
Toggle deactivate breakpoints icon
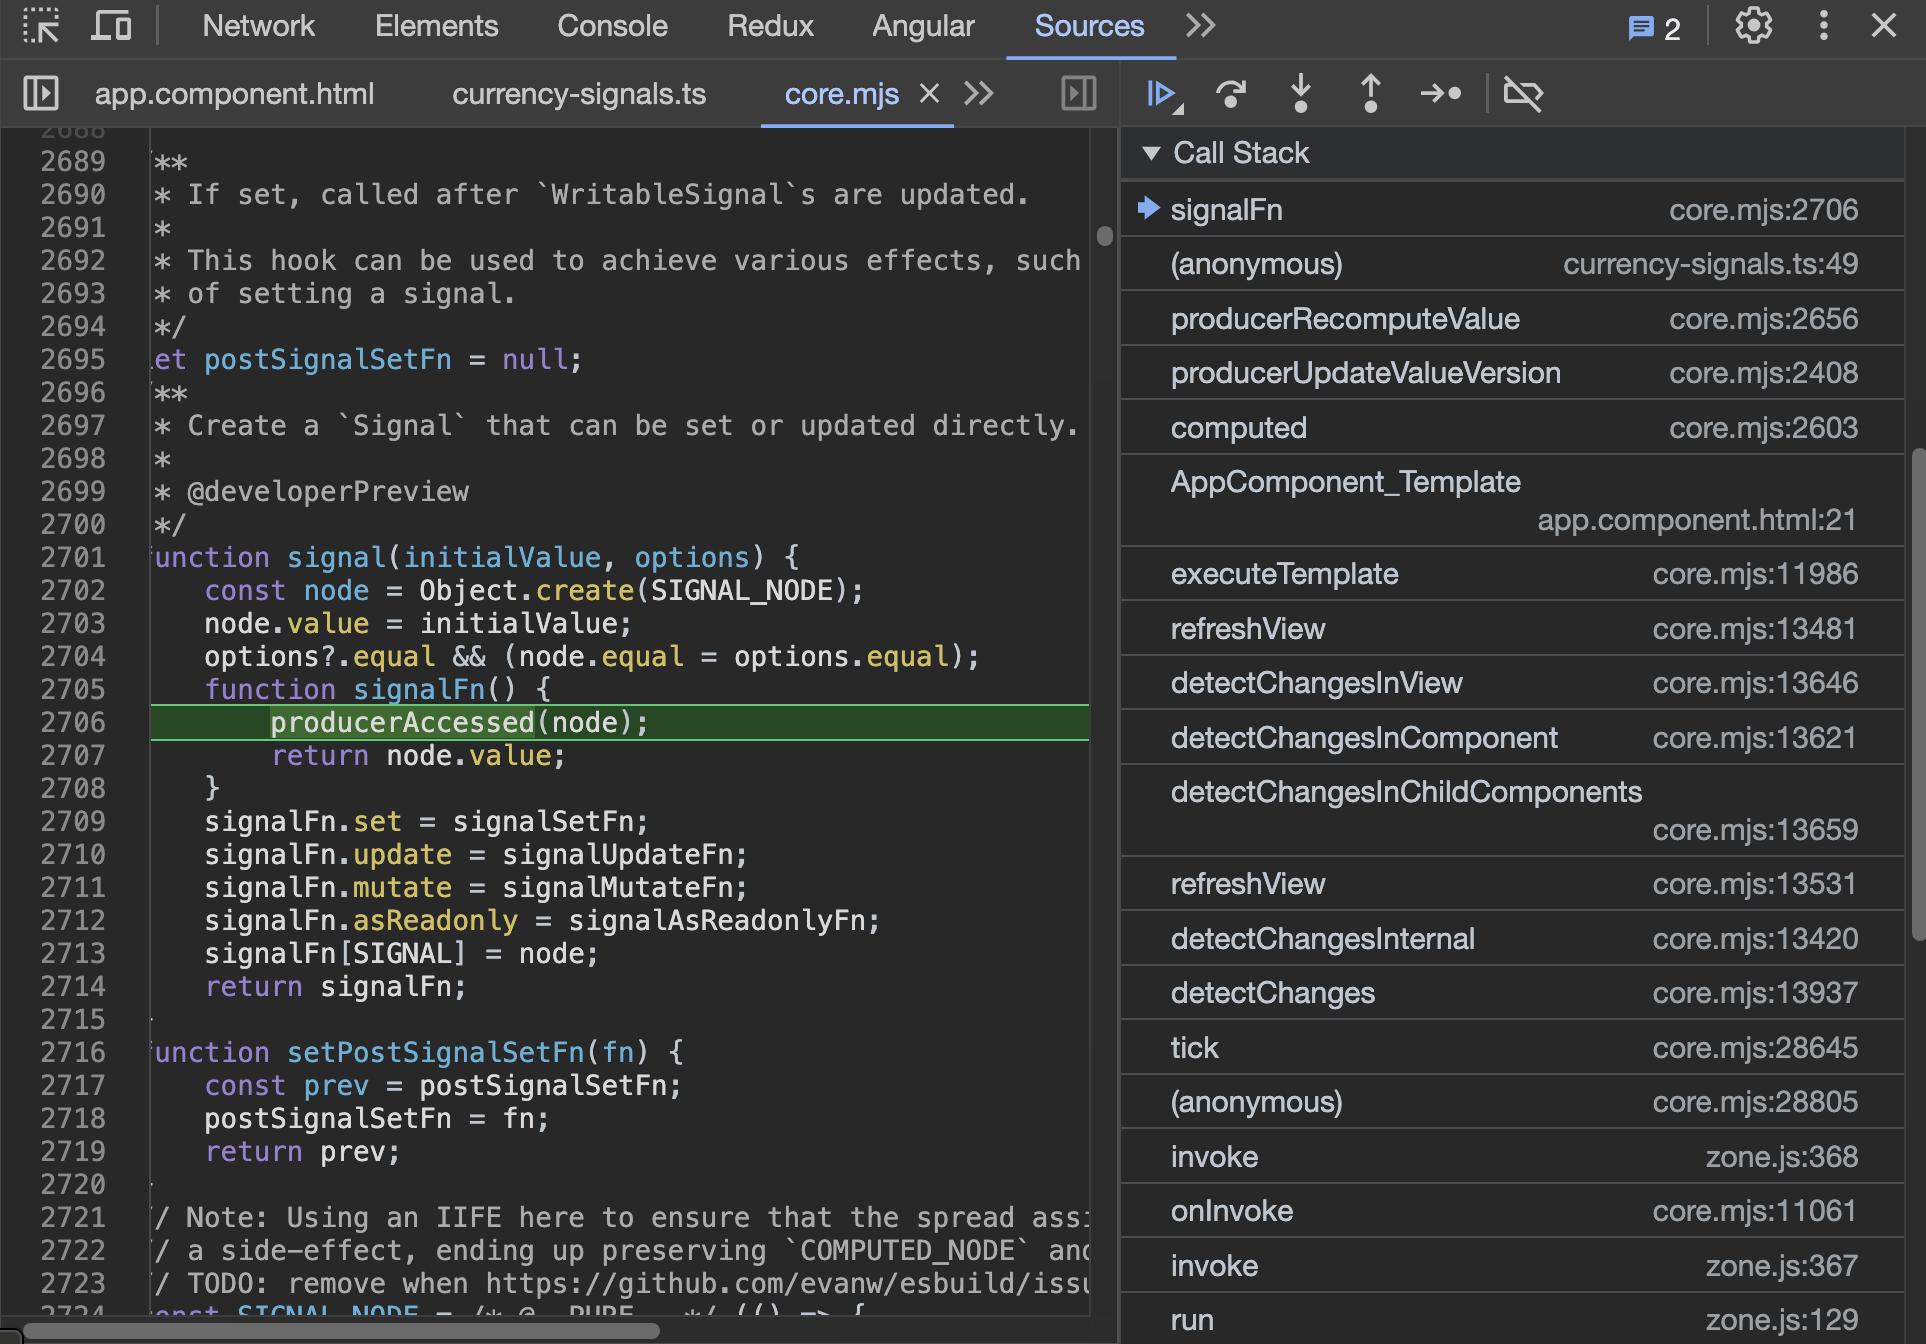[1522, 94]
